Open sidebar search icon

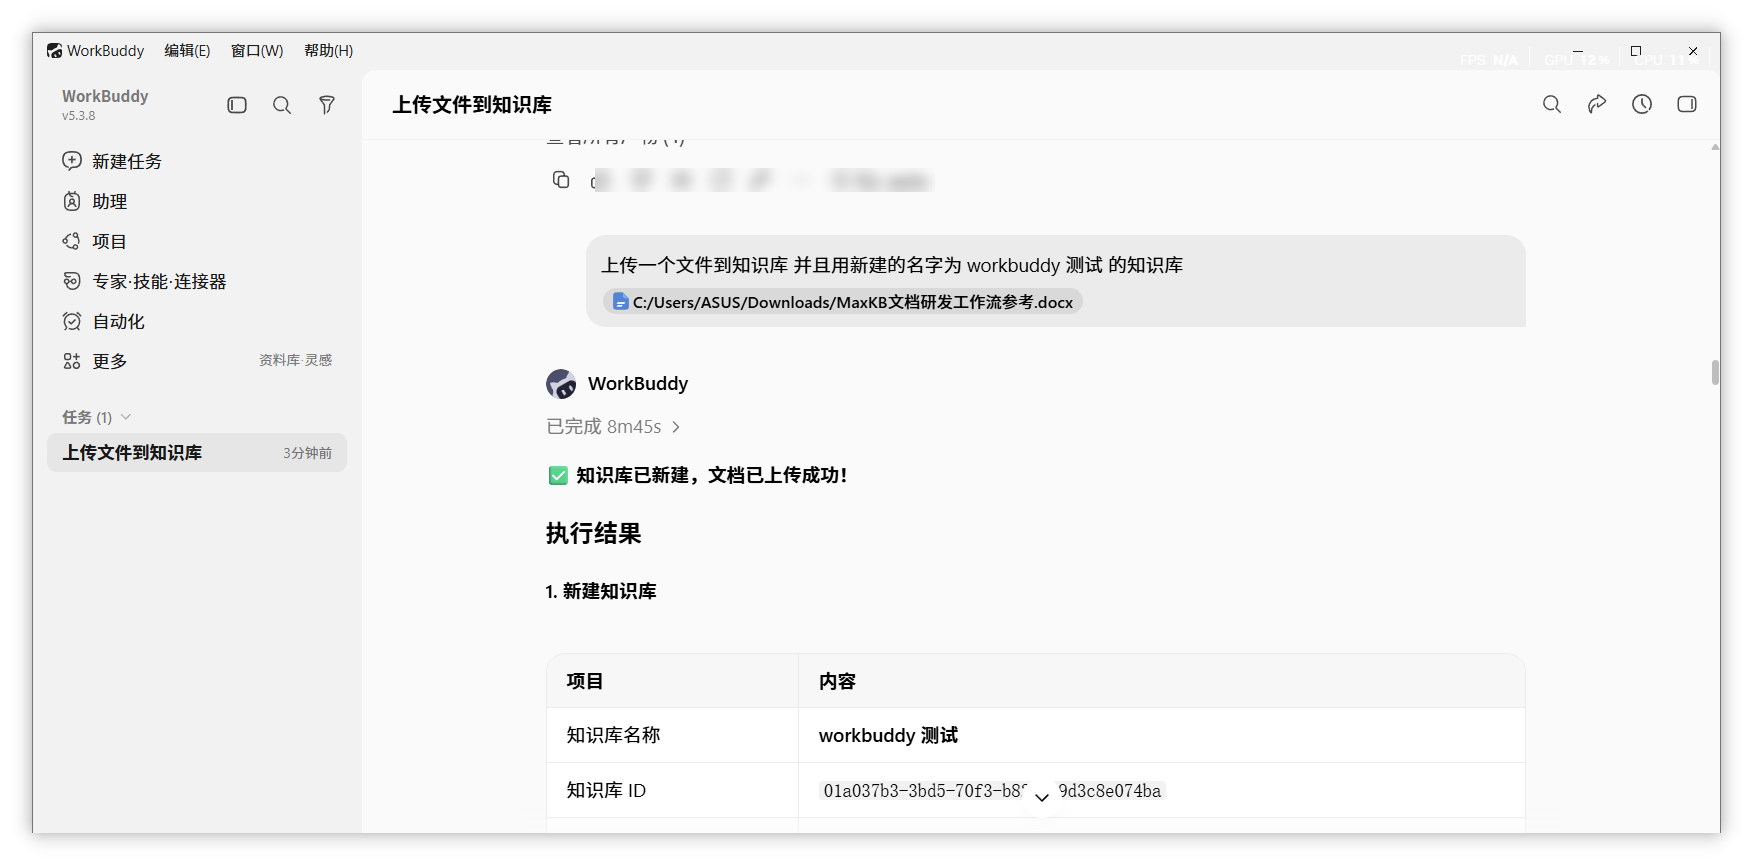[x=282, y=105]
